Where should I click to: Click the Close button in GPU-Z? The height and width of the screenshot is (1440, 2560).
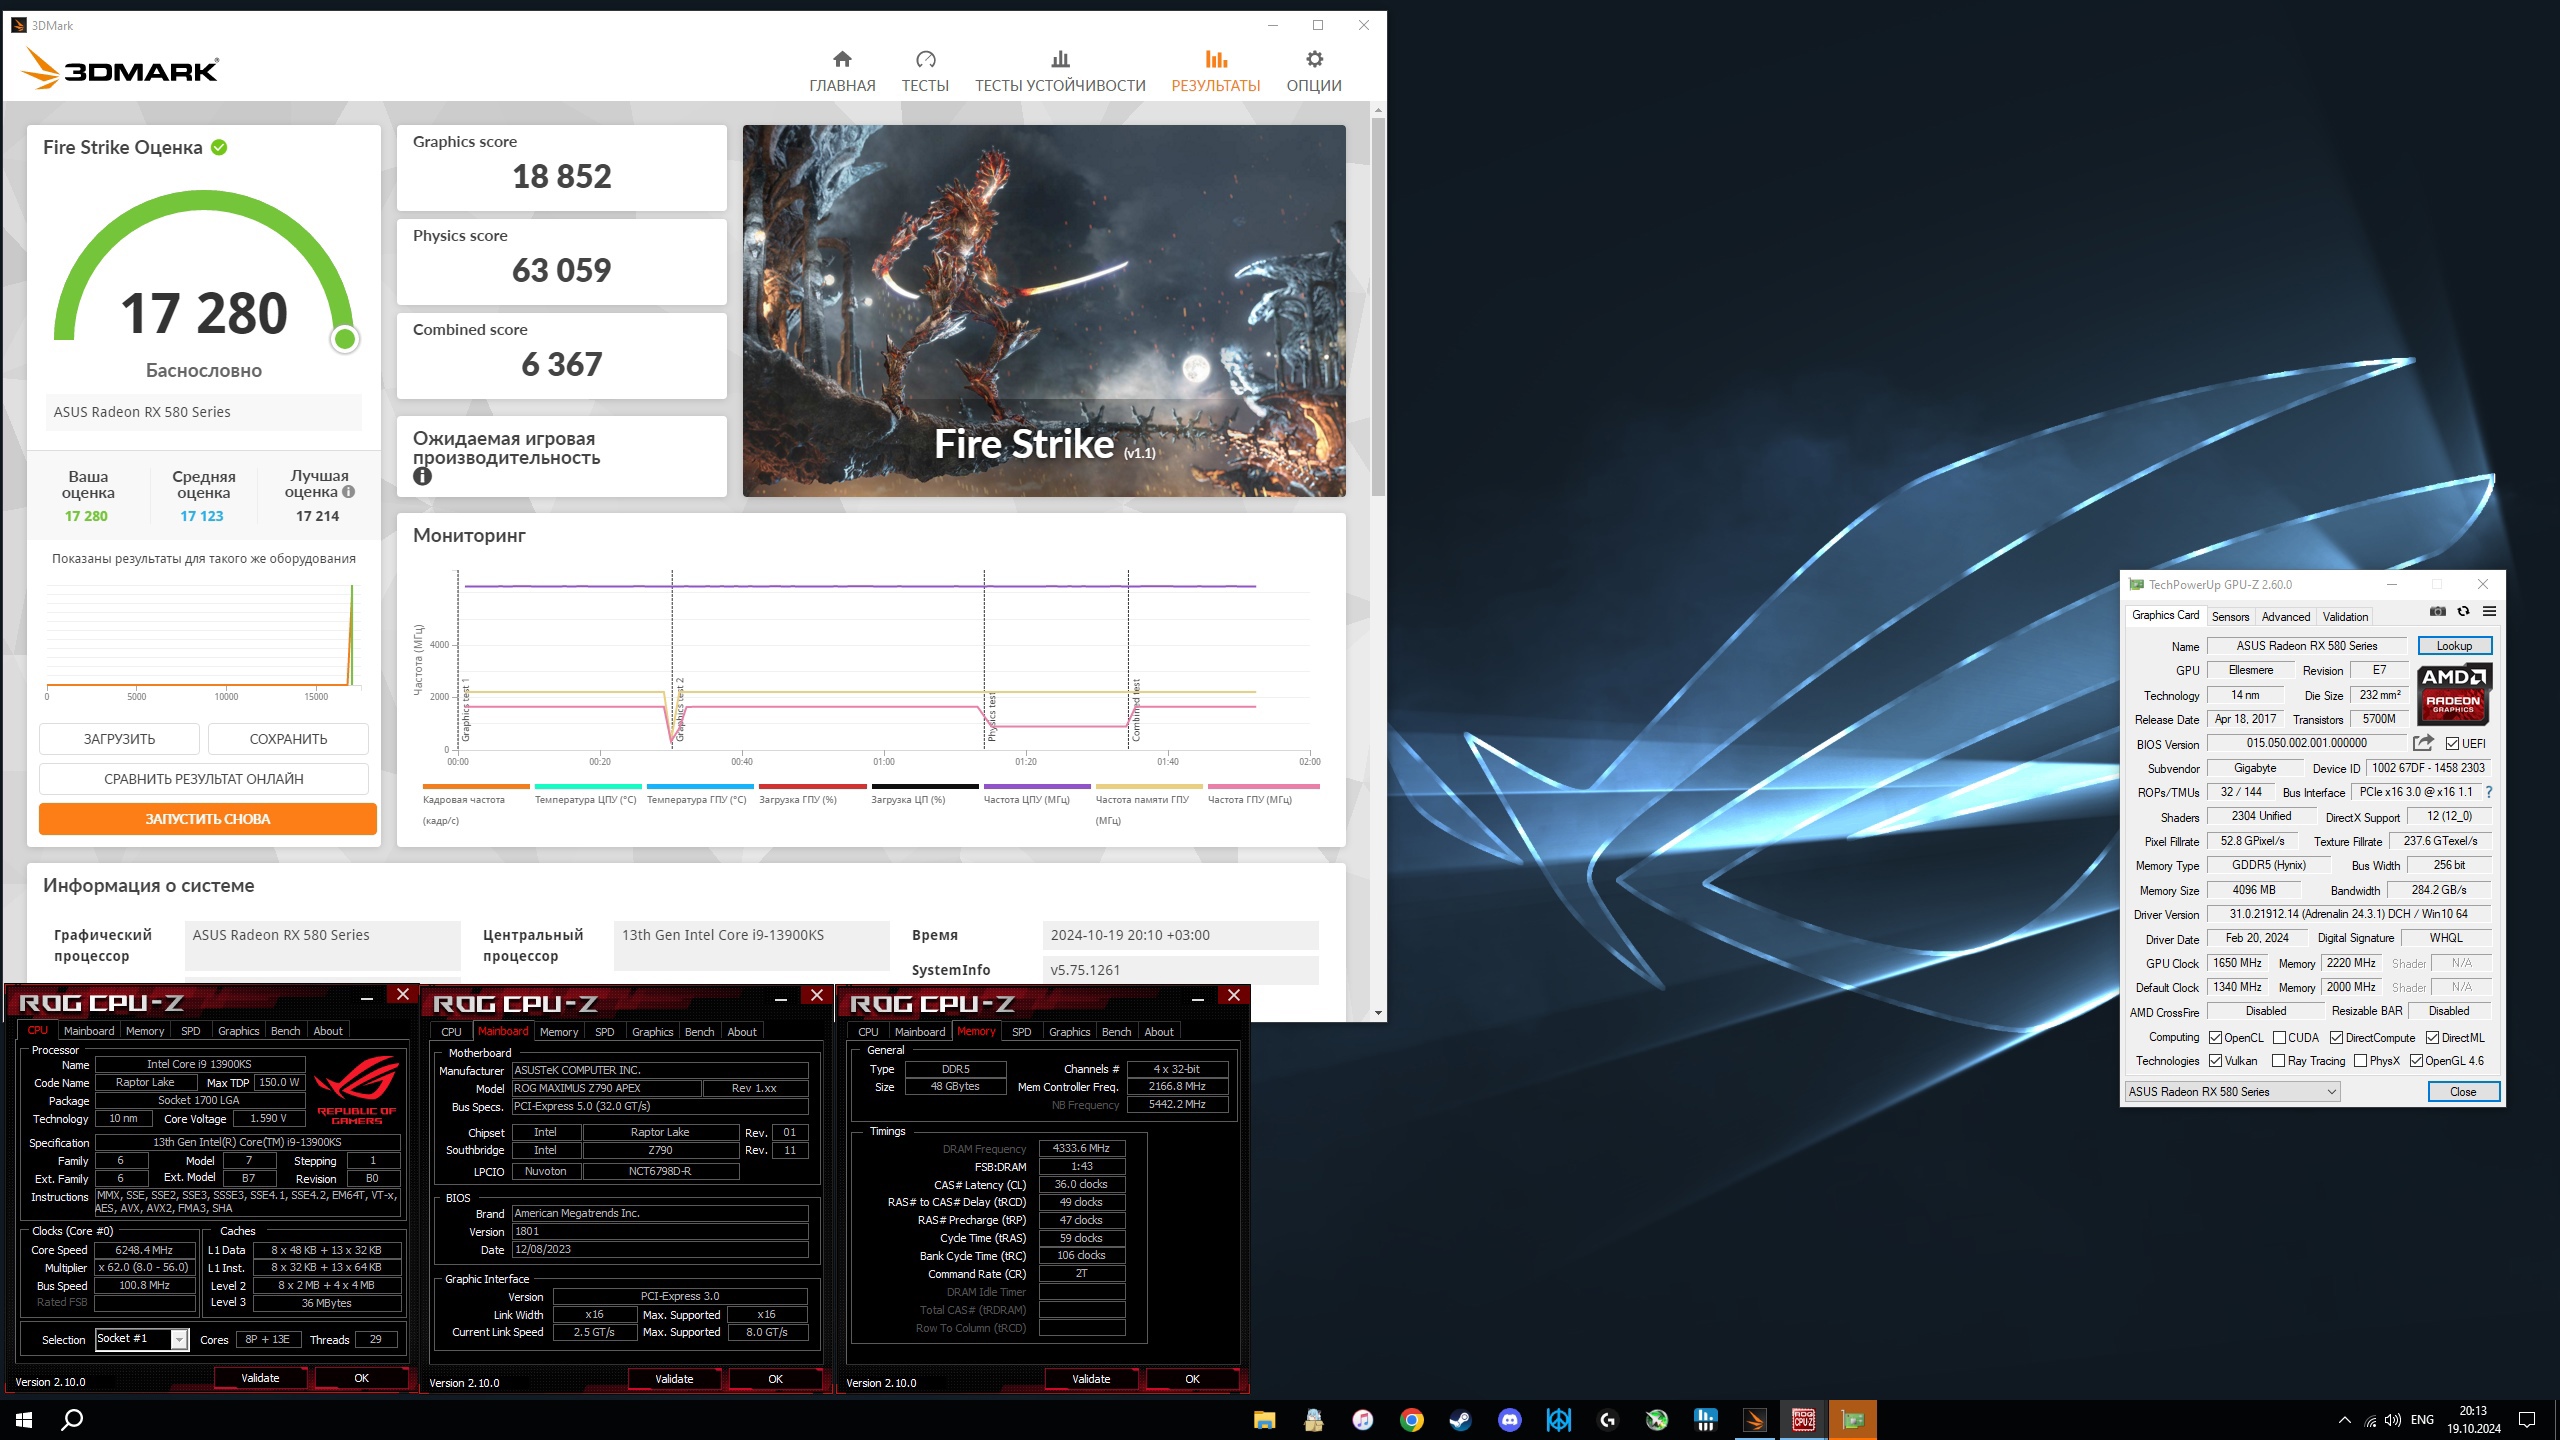tap(2463, 1092)
